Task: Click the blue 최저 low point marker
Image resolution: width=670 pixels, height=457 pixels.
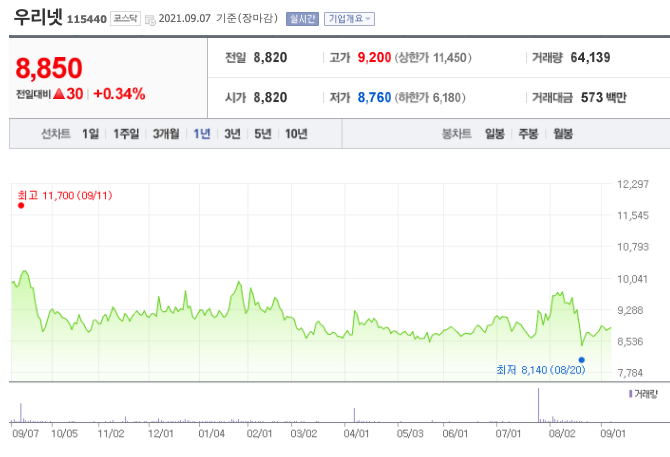Action: point(582,360)
